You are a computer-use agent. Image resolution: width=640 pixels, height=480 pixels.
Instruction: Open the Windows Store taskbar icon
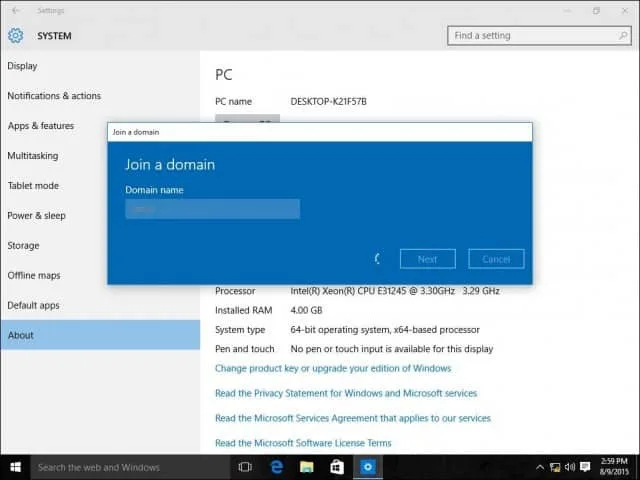pos(337,467)
